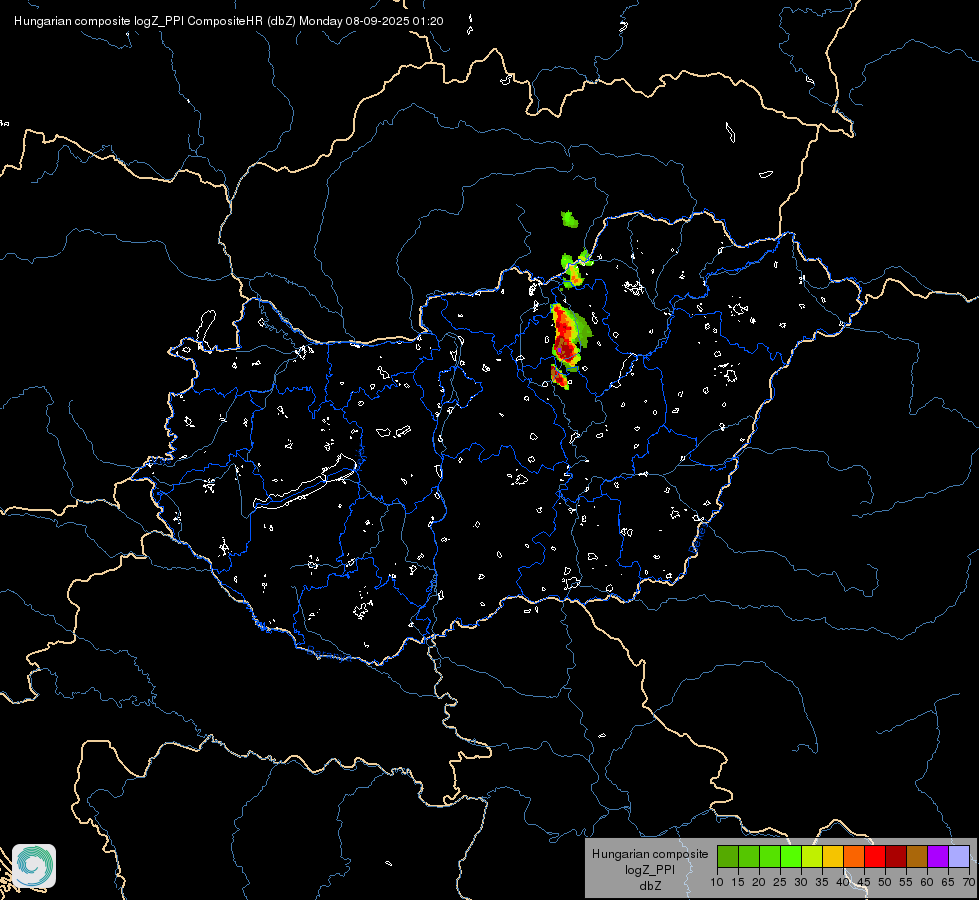Click the 40–45 dBZ orange legend swatch
The image size is (979, 900).
coord(854,857)
